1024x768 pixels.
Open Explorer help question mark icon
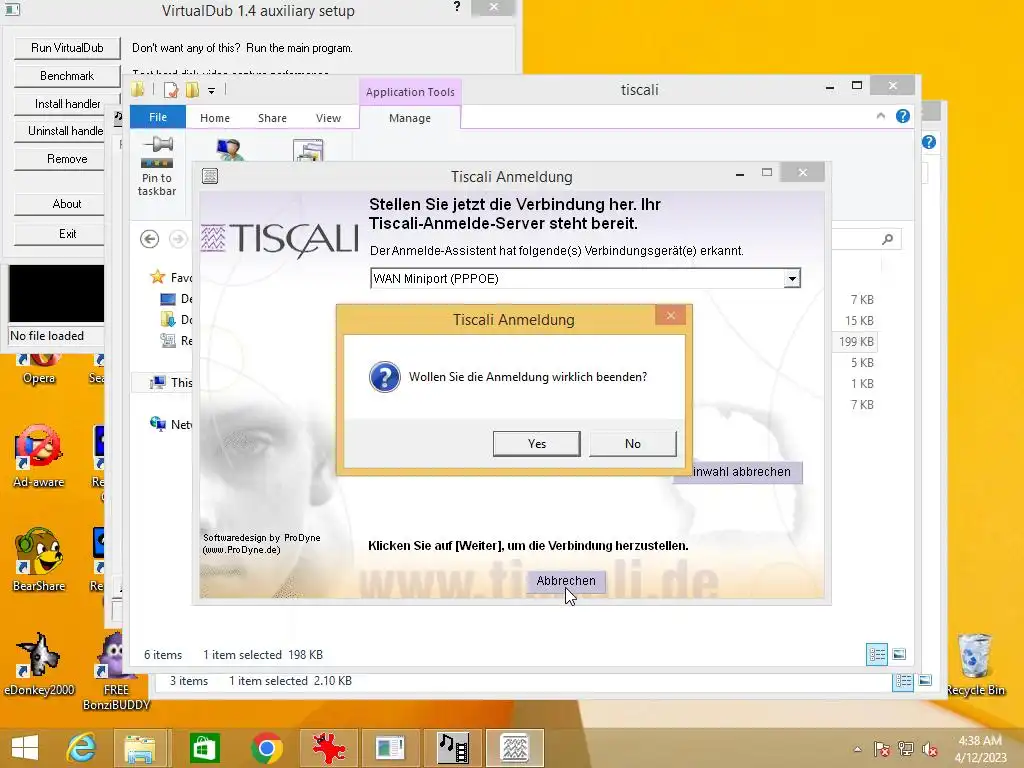[903, 116]
